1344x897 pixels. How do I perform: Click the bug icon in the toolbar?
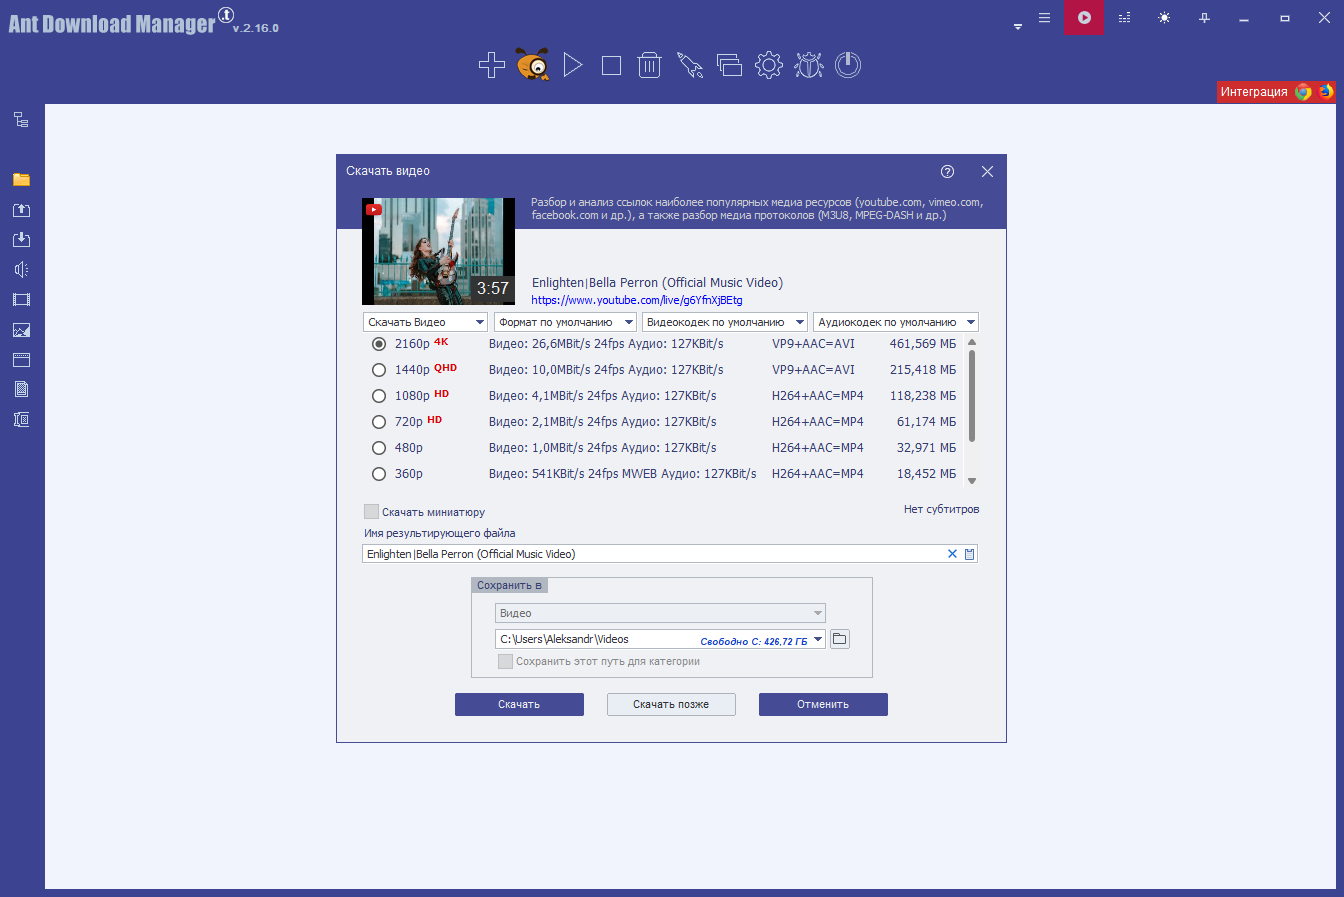click(809, 65)
